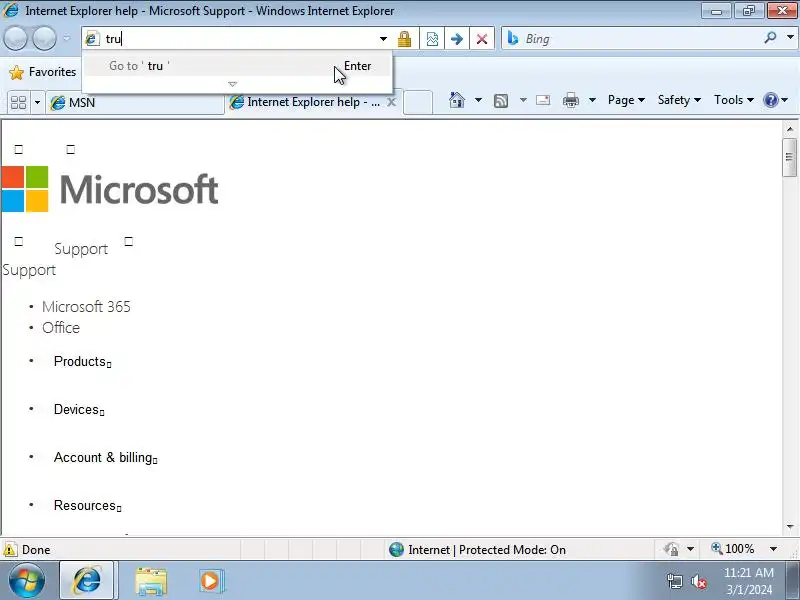Open the zoom level dropdown arrow
The height and width of the screenshot is (600, 800).
773,549
